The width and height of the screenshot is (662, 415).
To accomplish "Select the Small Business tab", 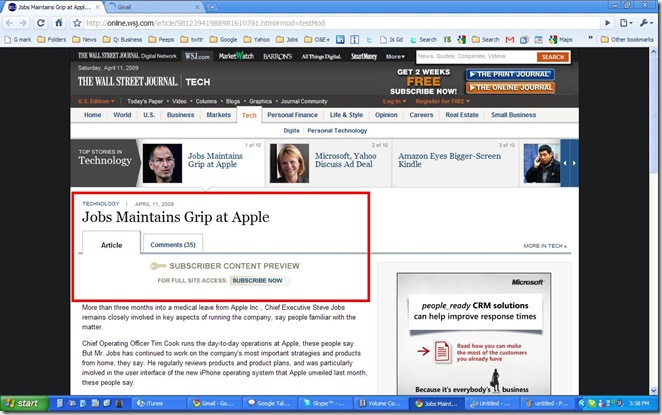I will tap(513, 115).
